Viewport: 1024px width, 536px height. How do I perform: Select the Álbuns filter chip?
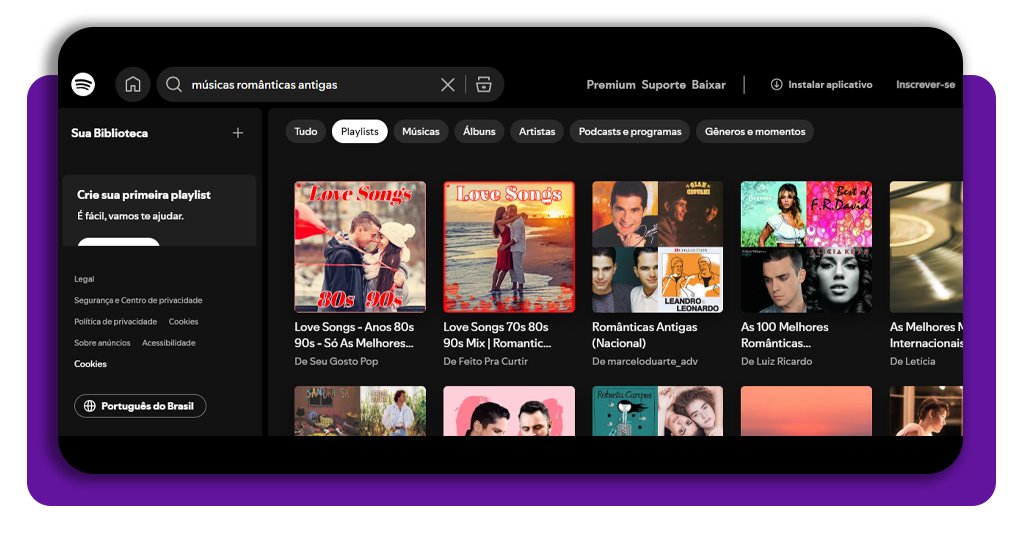(x=479, y=132)
